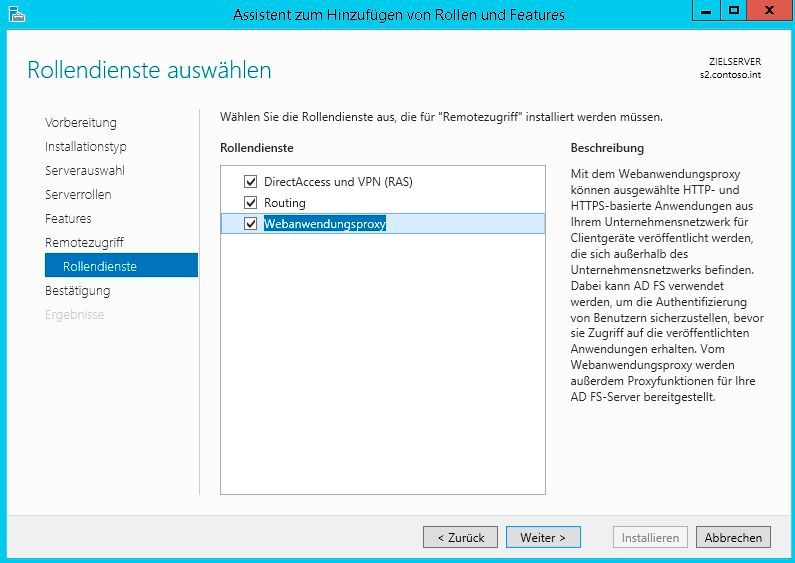
Task: Select the highlighted Rollendienste step
Action: tap(121, 265)
